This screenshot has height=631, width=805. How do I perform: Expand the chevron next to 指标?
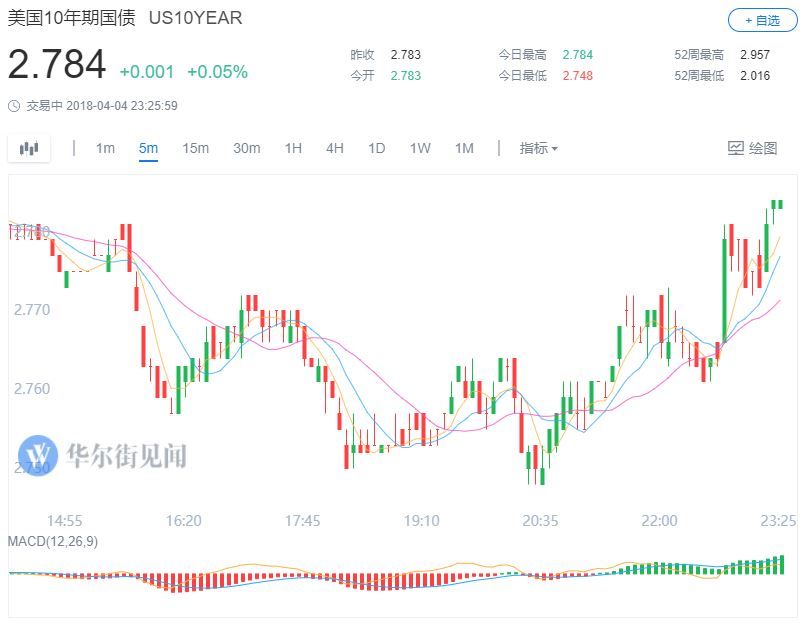(552, 147)
